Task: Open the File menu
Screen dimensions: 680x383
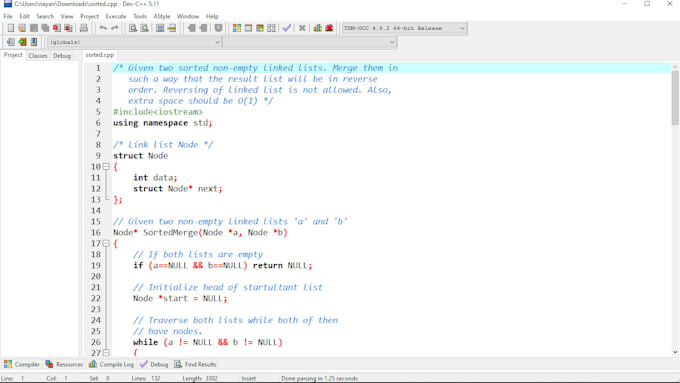Action: click(x=8, y=16)
